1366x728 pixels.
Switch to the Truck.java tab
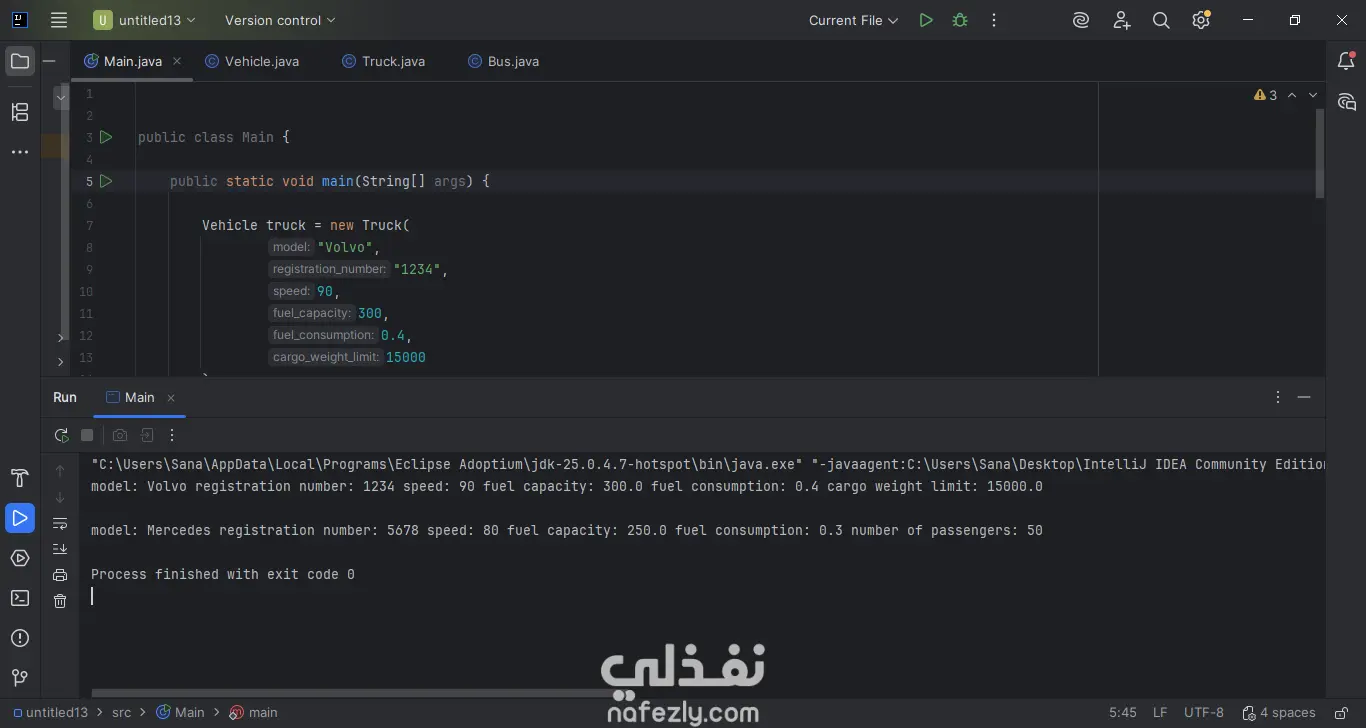pos(384,61)
